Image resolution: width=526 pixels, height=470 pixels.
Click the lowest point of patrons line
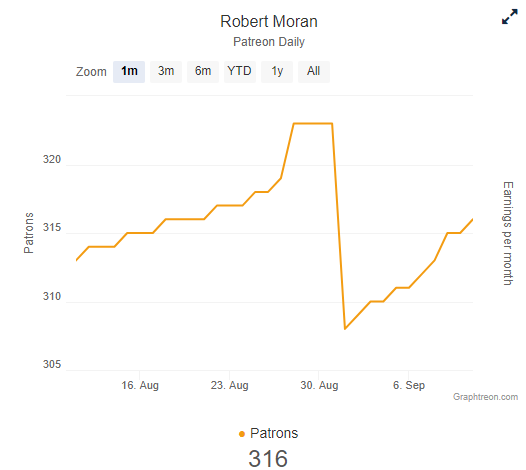(x=345, y=328)
